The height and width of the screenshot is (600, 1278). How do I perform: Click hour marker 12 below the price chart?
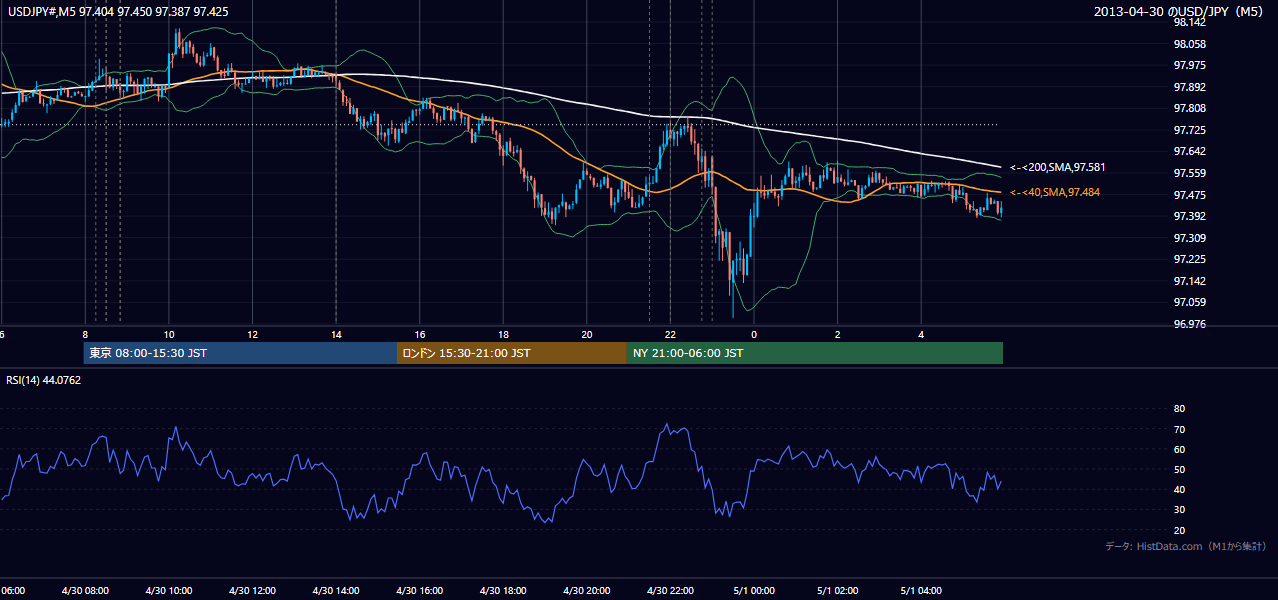tap(252, 334)
